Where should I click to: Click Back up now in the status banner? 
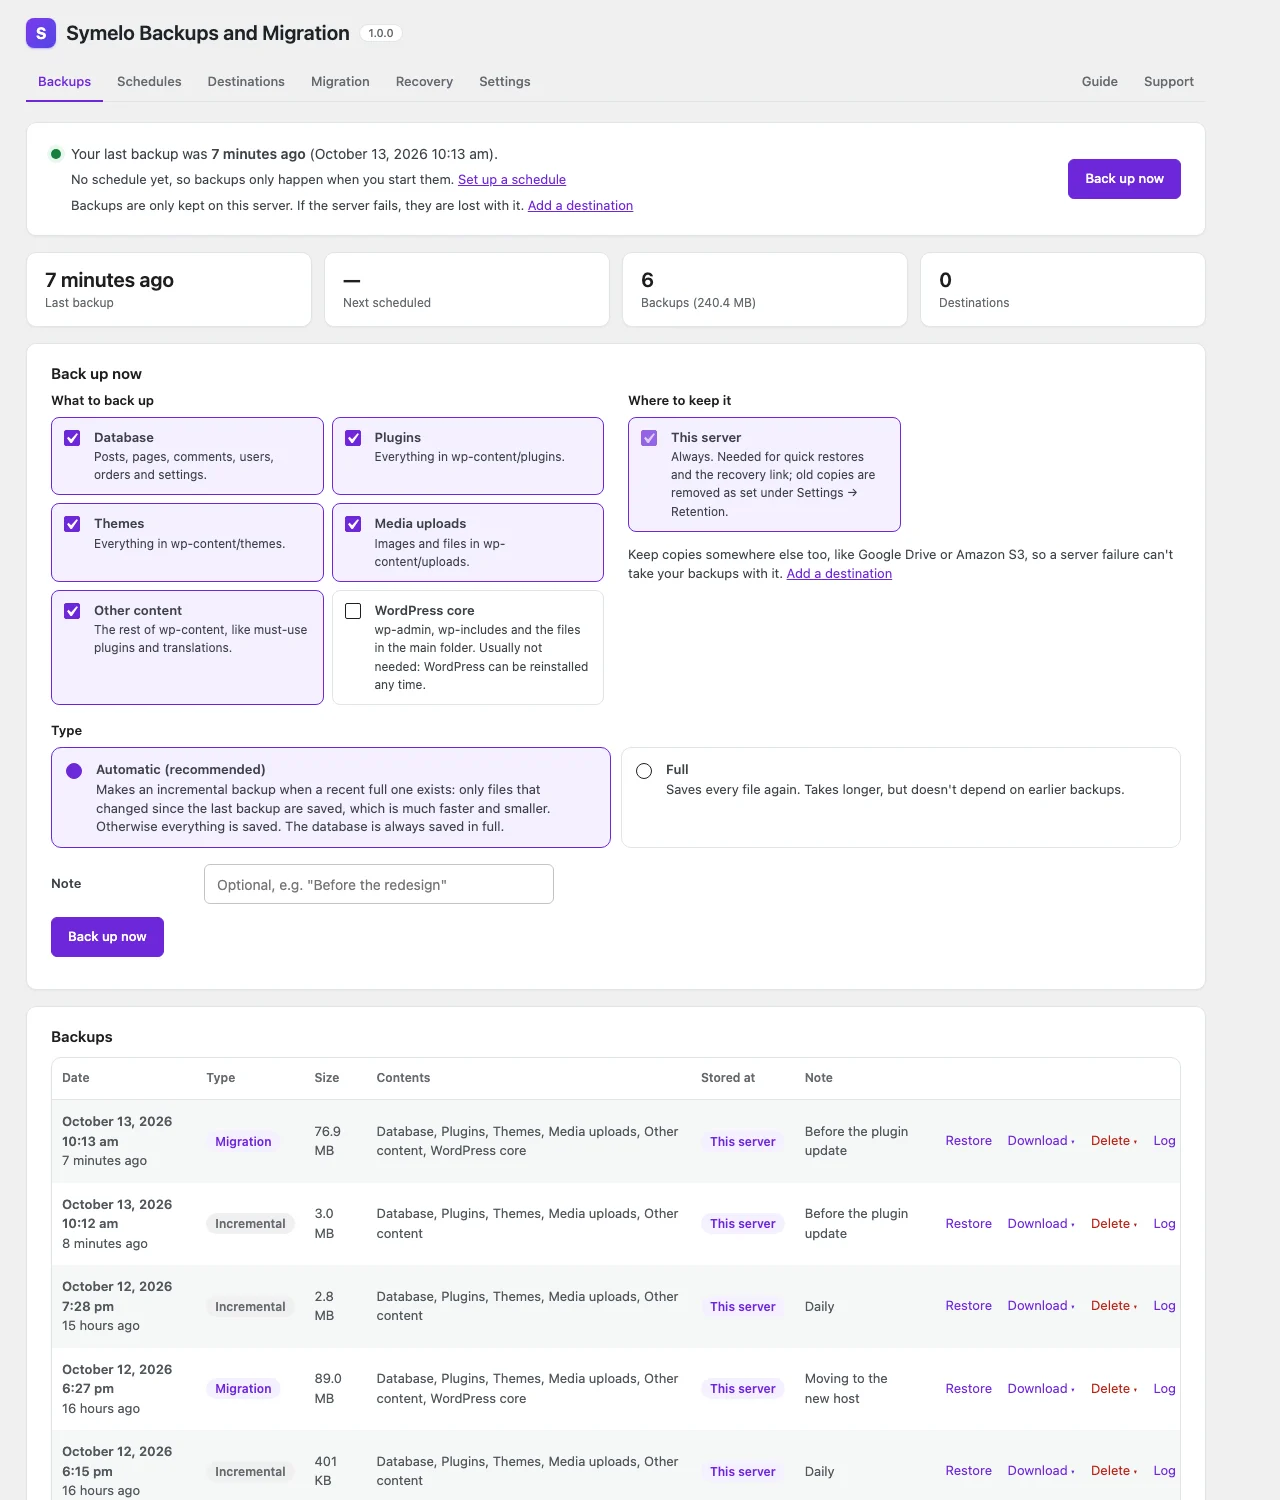1124,179
